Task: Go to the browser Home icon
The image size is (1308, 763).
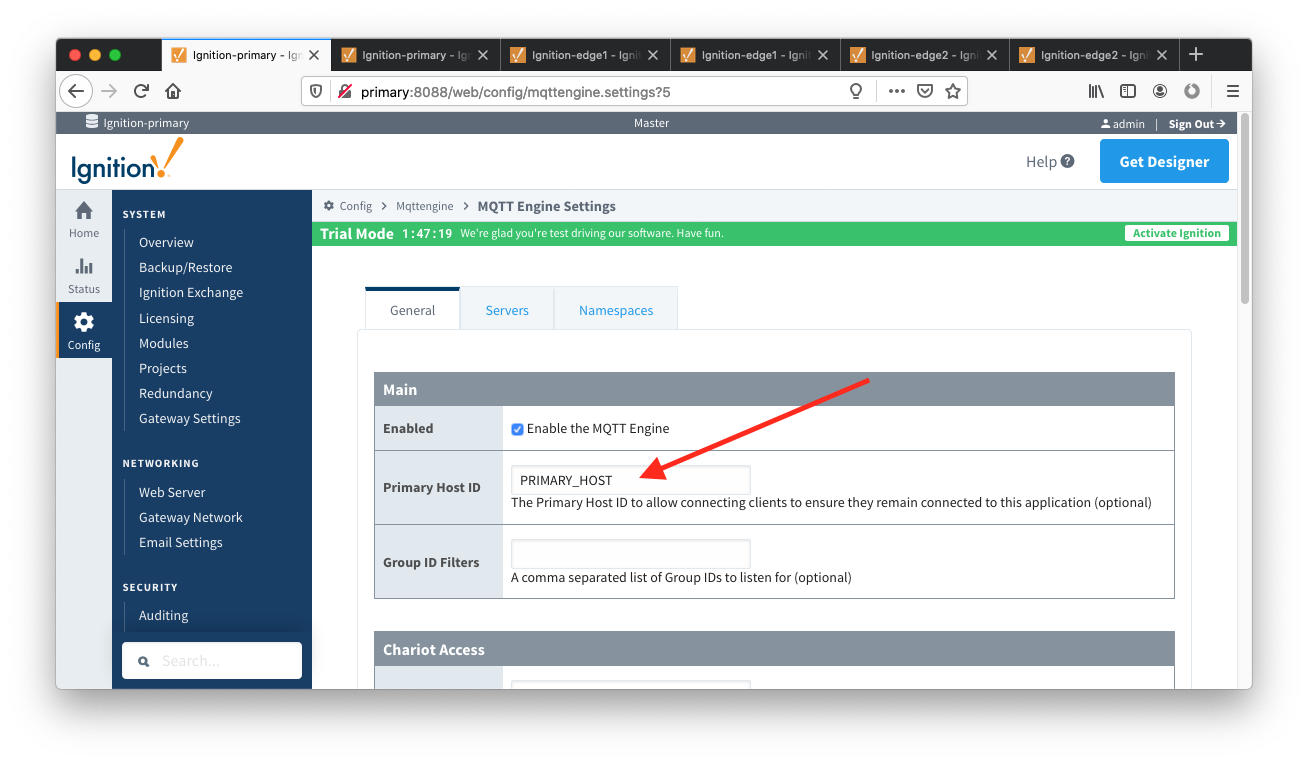Action: [173, 91]
